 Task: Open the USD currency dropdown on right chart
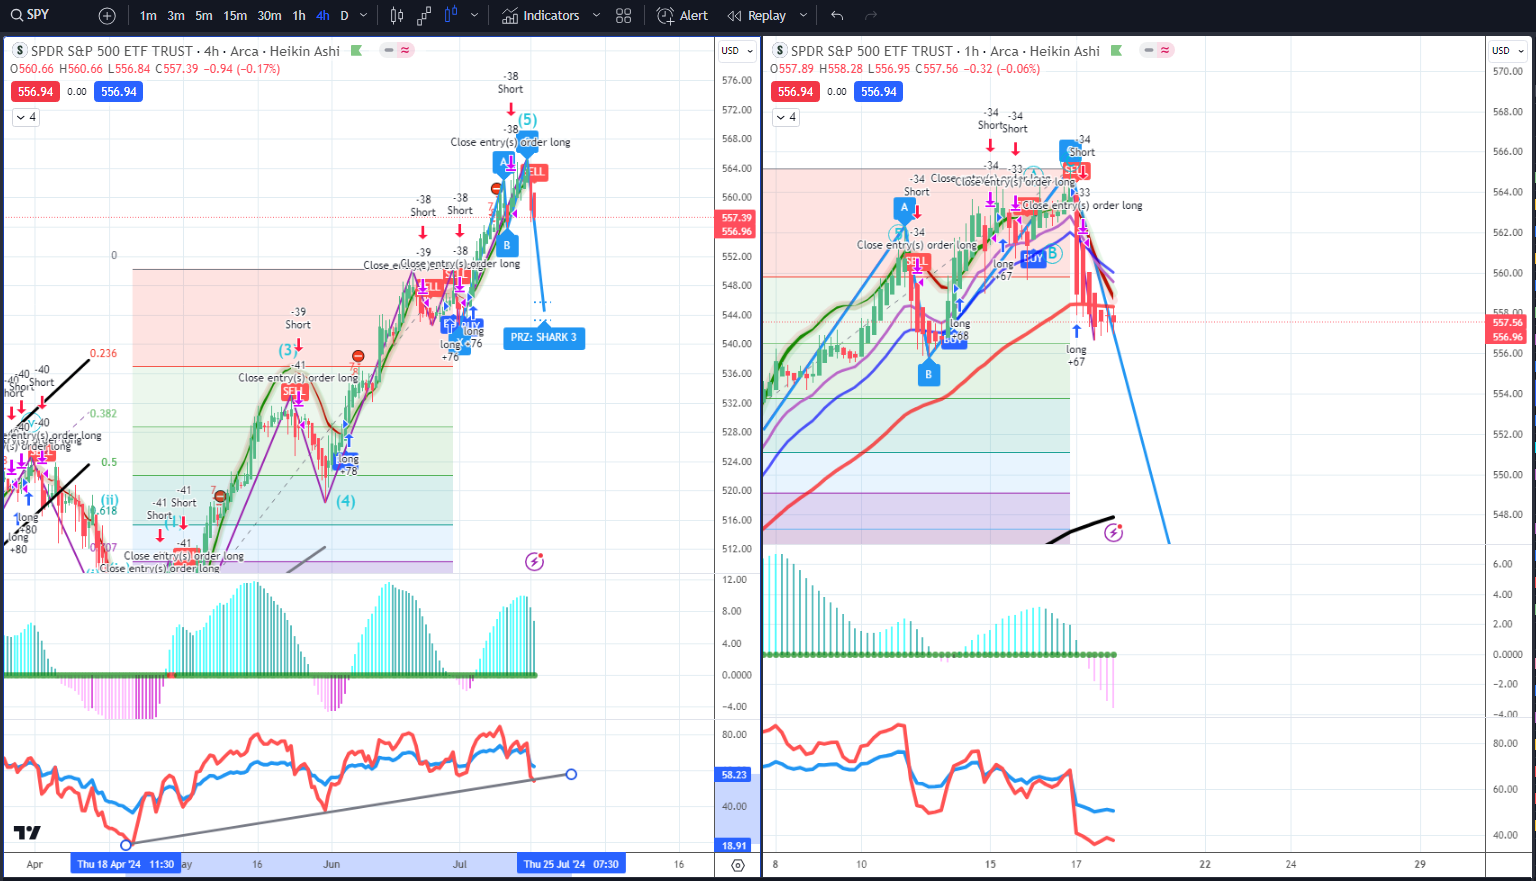[x=1509, y=50]
